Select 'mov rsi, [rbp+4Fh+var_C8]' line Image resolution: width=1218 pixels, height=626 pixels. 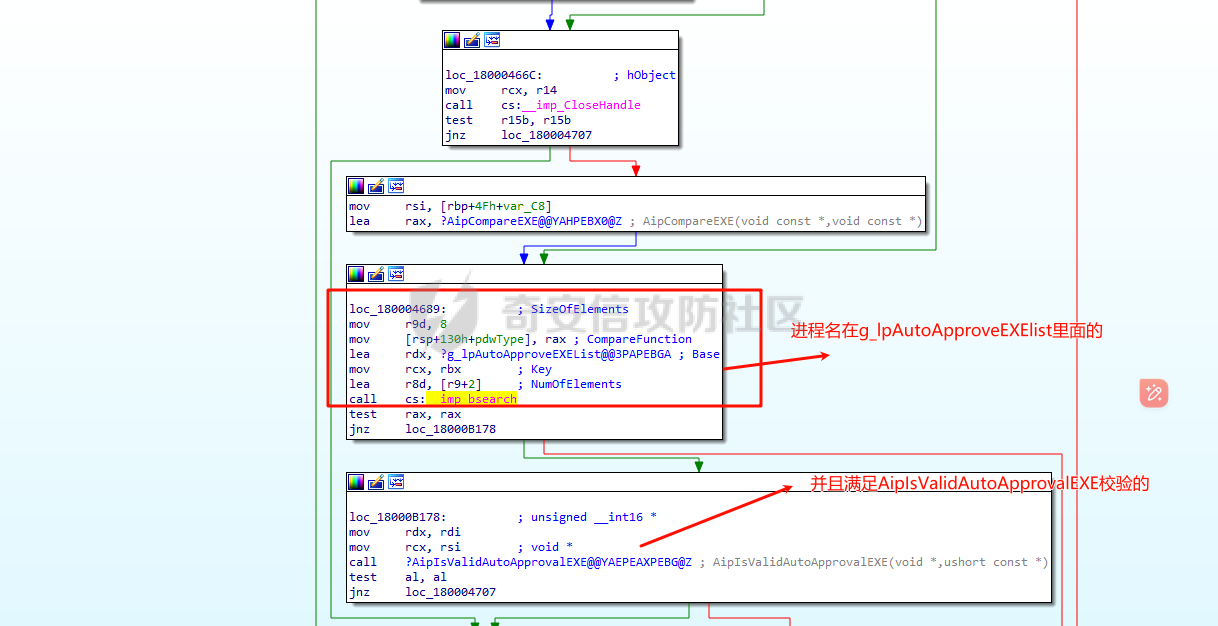pyautogui.click(x=450, y=206)
